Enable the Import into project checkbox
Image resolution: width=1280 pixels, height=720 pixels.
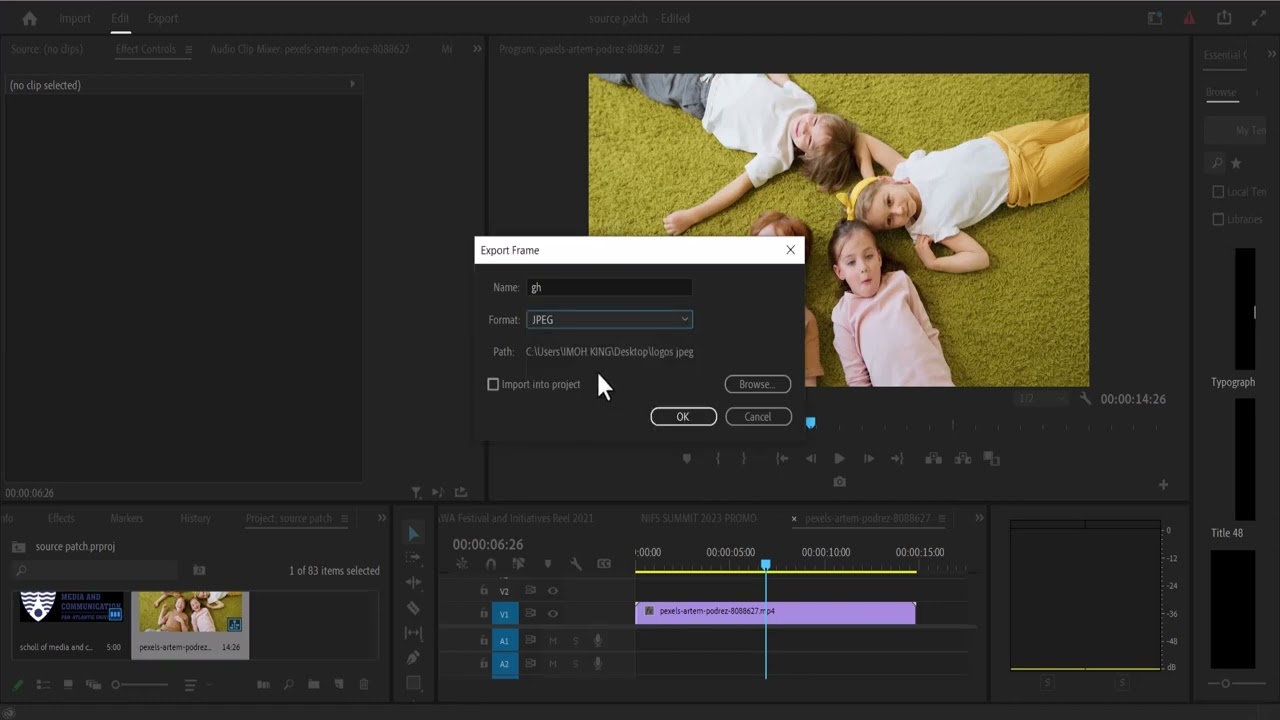[x=493, y=384]
